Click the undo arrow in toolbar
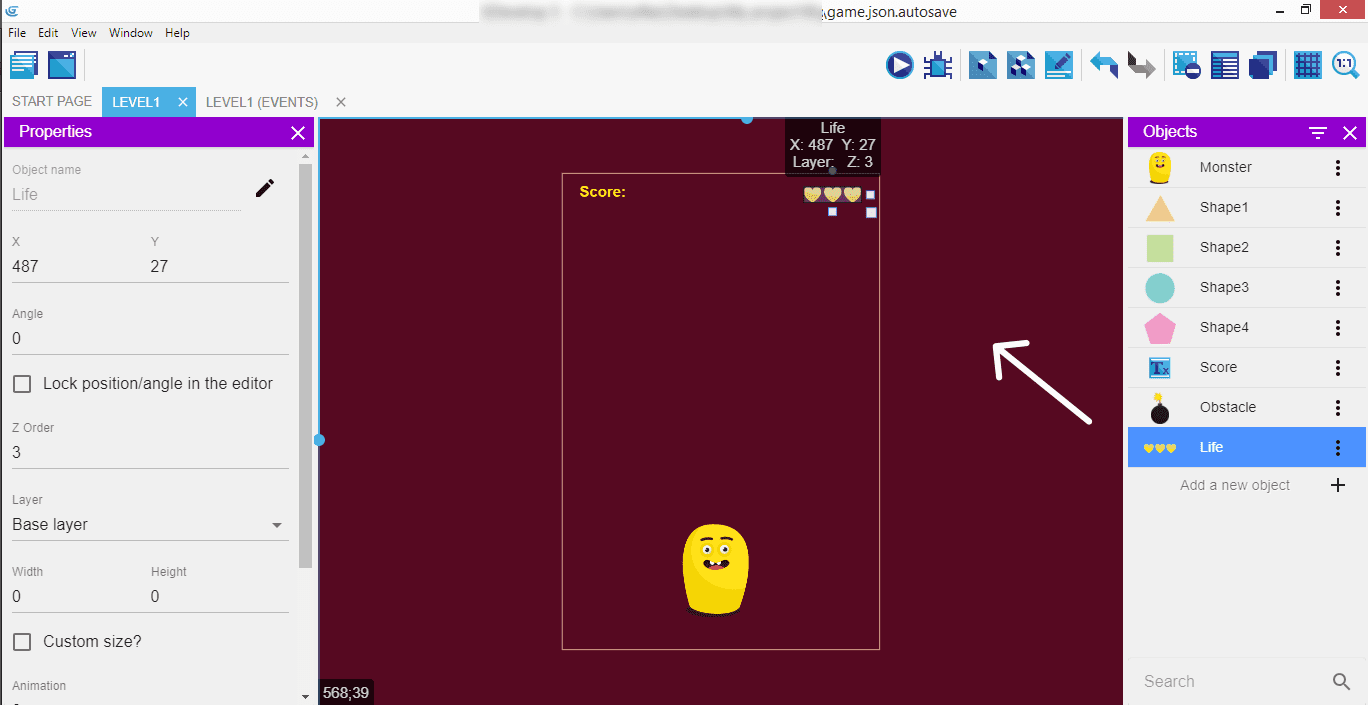This screenshot has width=1368, height=705. pyautogui.click(x=1104, y=66)
